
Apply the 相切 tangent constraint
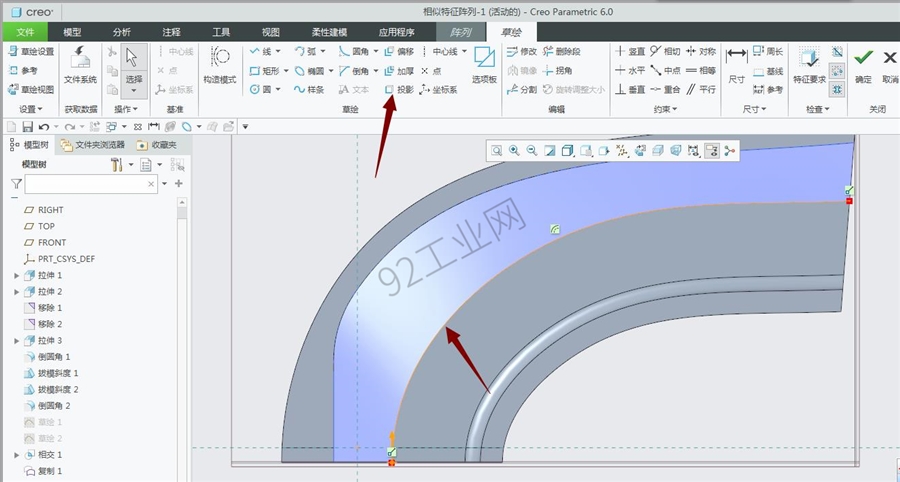666,52
